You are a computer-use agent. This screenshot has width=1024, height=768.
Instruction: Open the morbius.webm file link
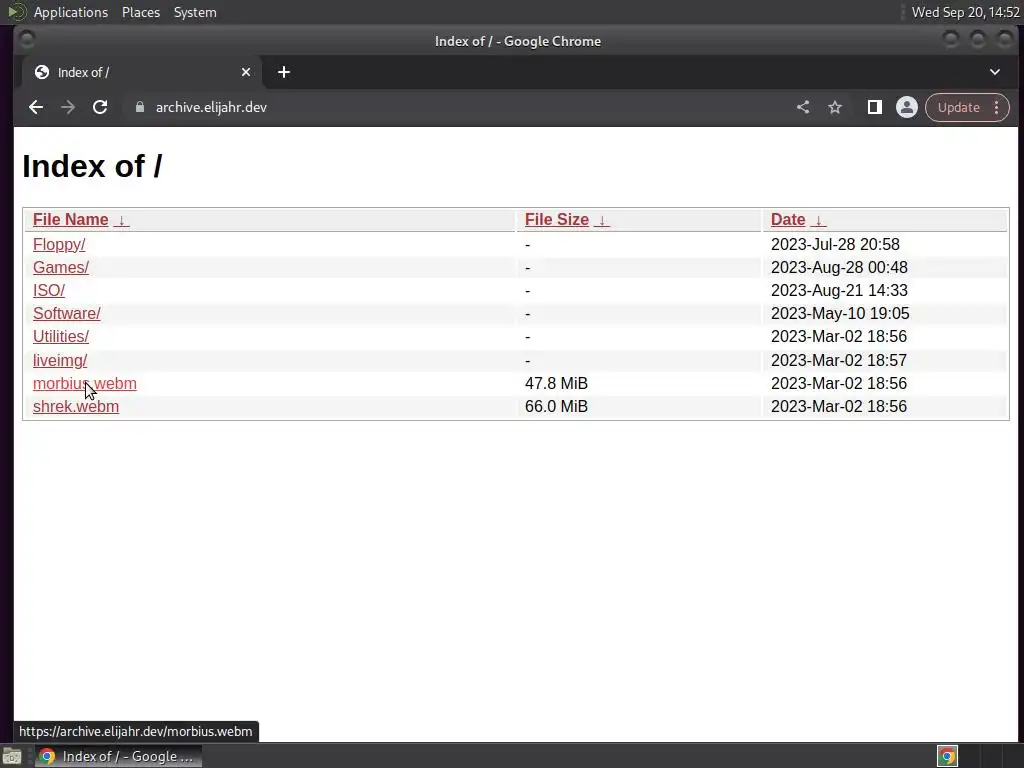click(x=85, y=383)
